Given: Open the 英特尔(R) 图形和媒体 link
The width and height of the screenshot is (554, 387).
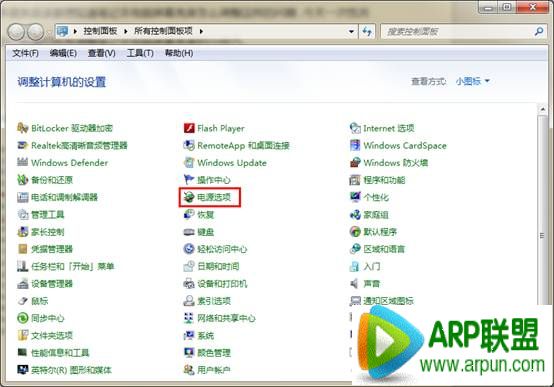Looking at the screenshot, I should click(71, 370).
